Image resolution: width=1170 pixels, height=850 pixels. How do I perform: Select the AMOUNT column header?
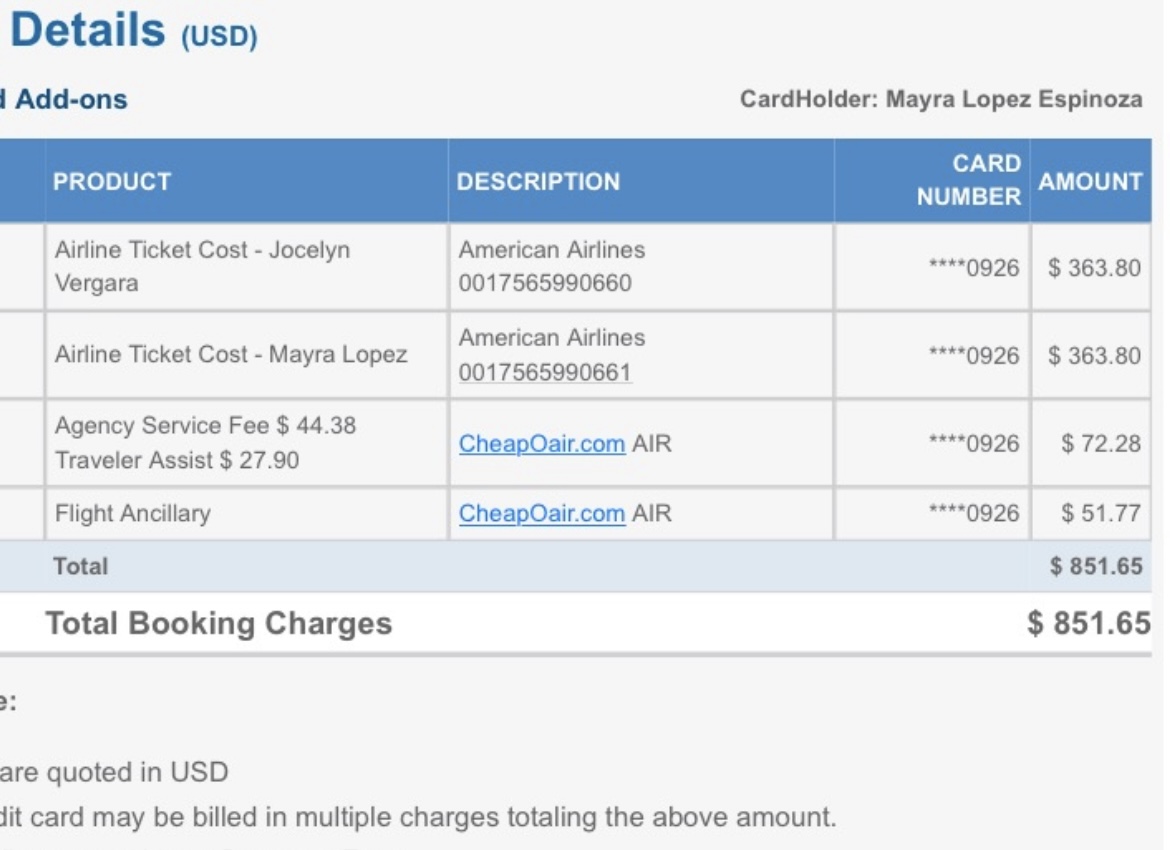1090,181
